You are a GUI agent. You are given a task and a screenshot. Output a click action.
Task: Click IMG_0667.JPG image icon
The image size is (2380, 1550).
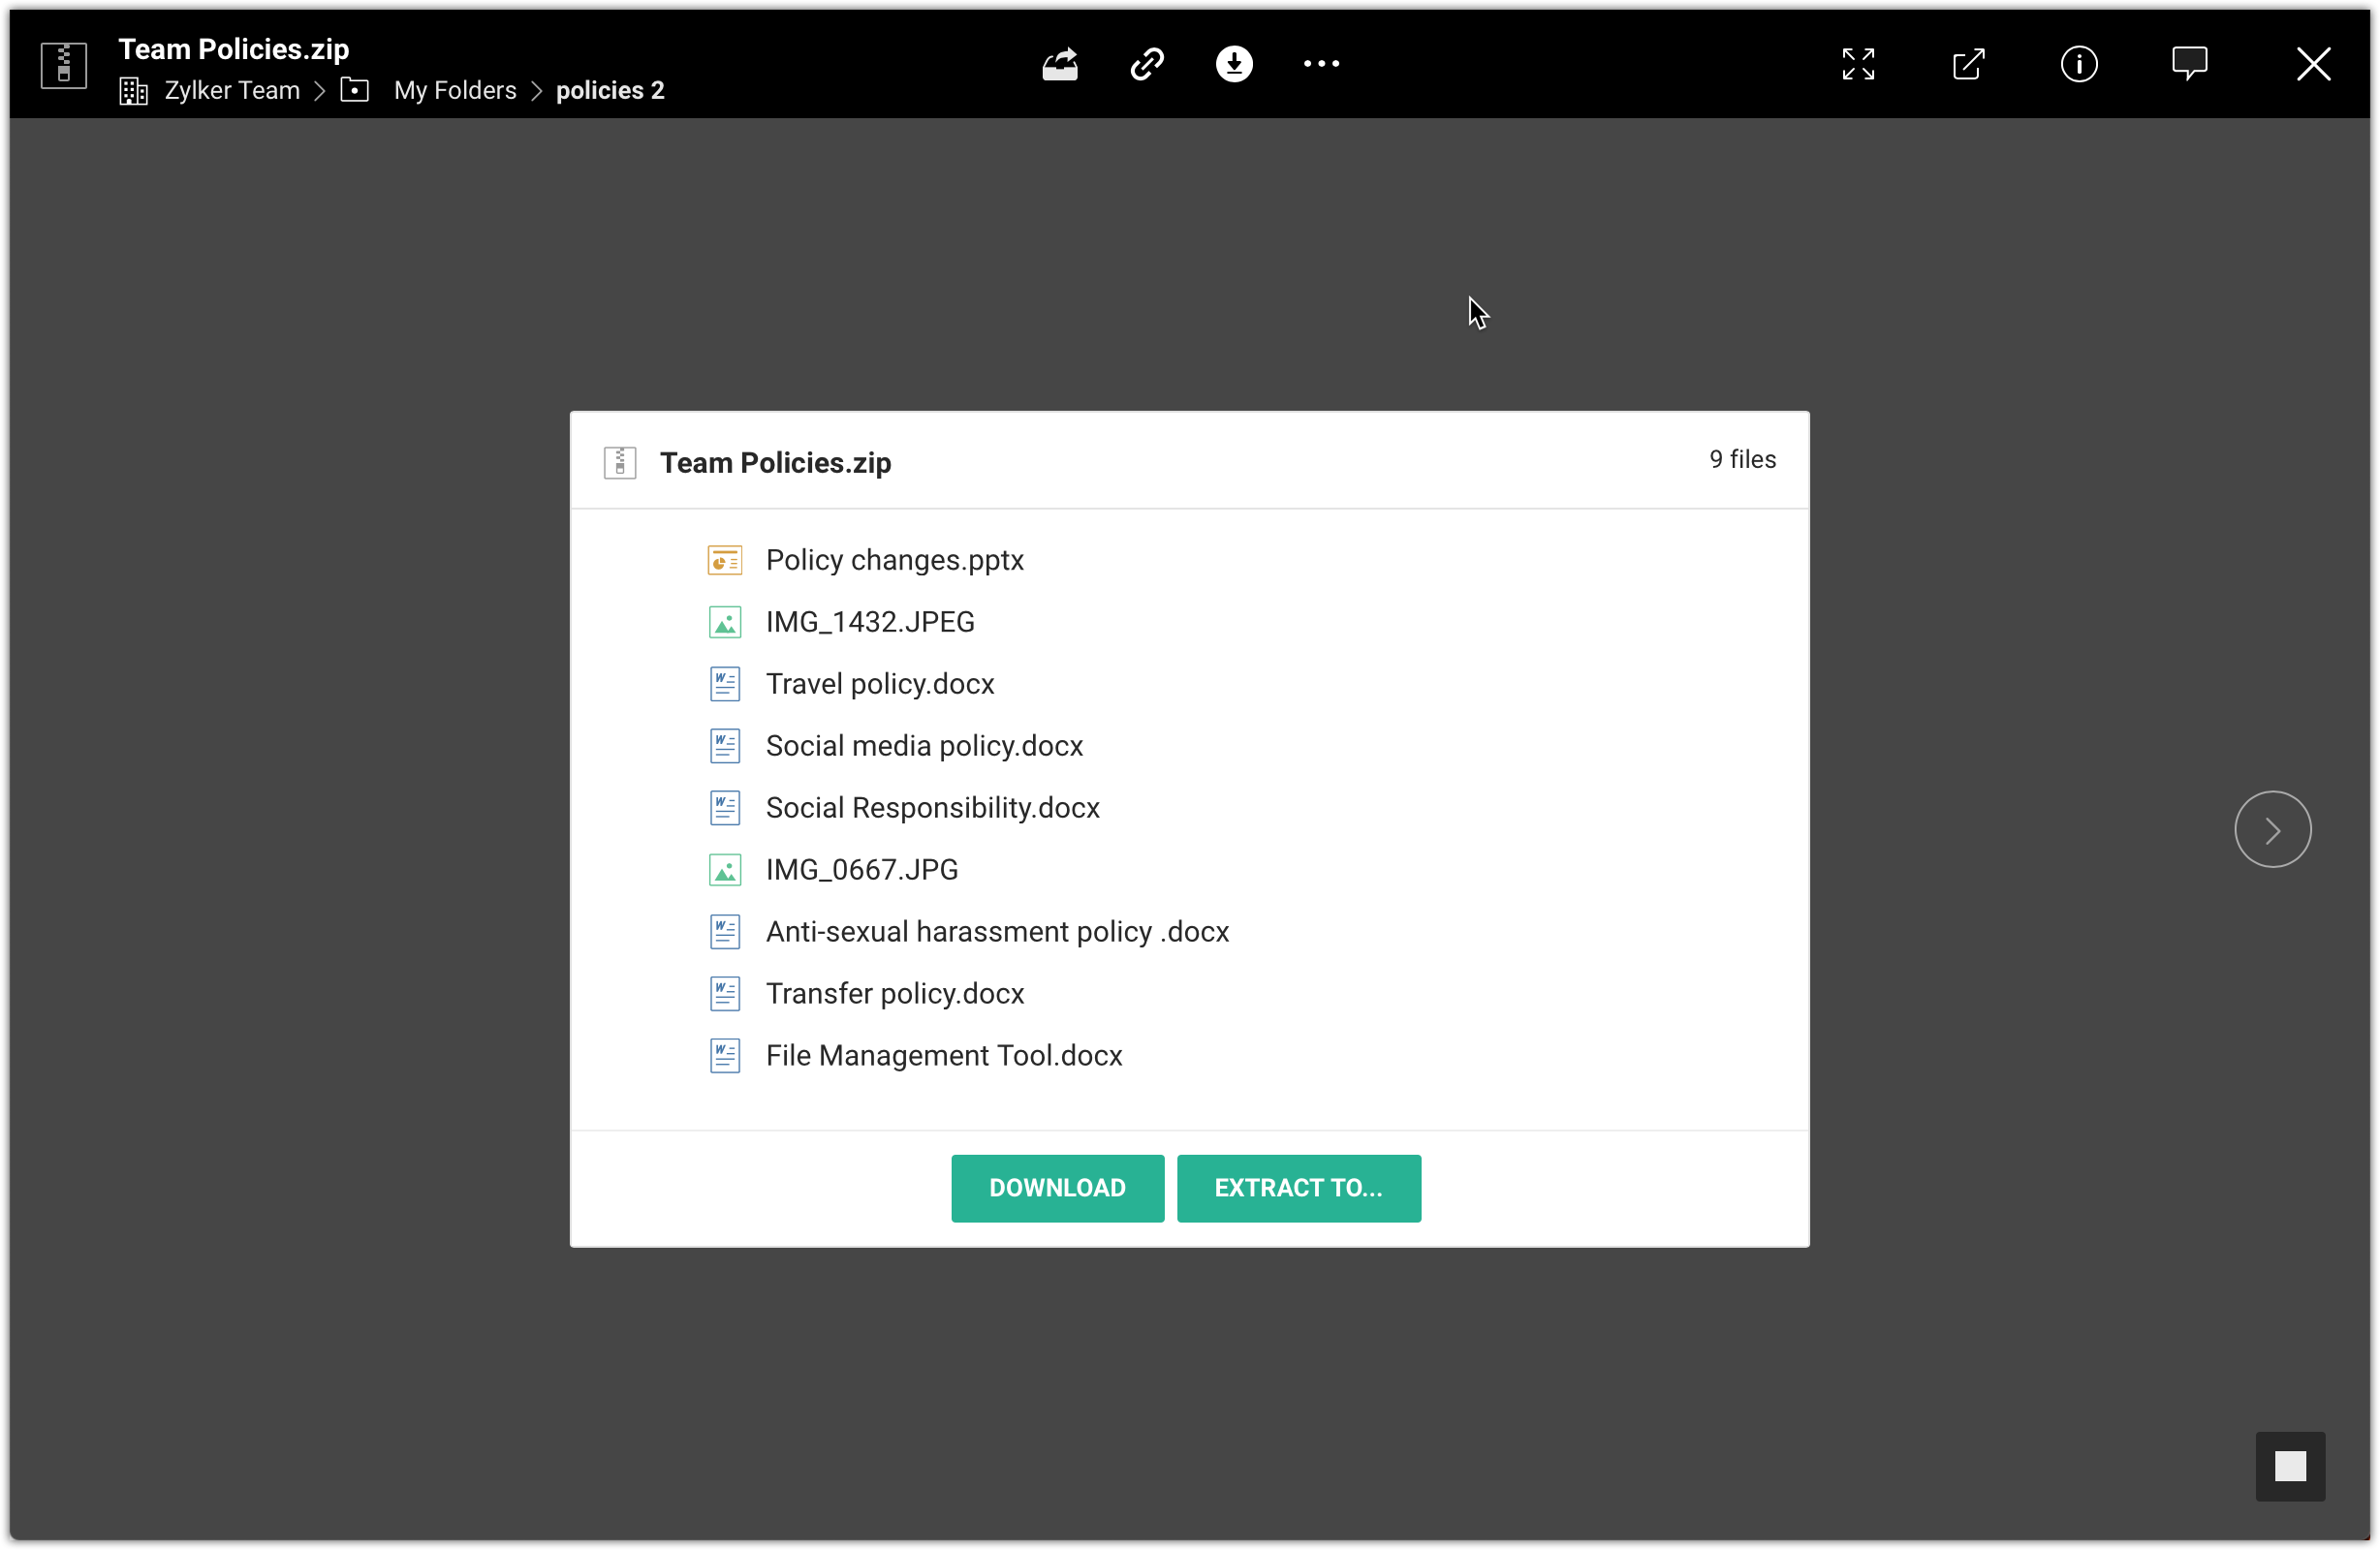pyautogui.click(x=724, y=870)
